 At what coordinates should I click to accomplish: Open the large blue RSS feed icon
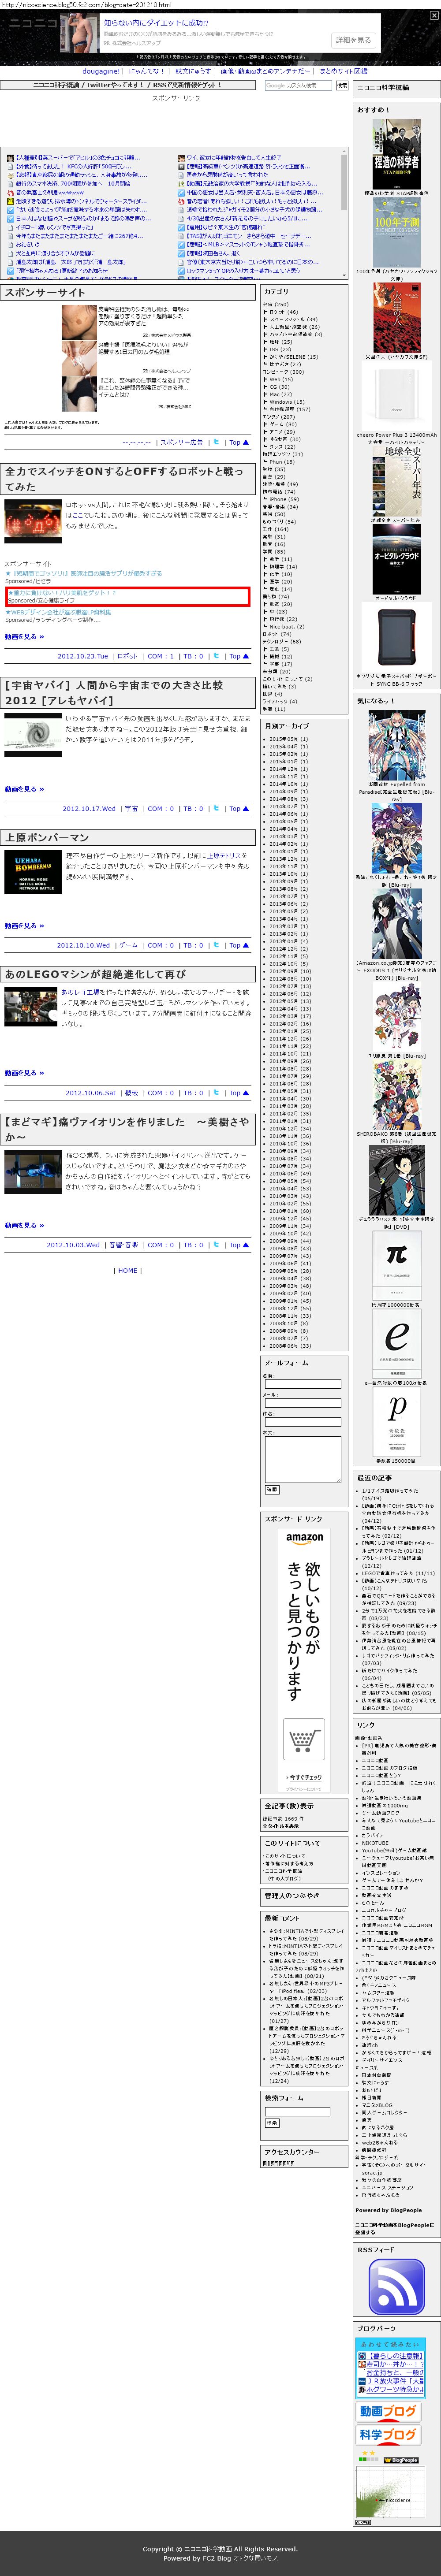[x=396, y=2287]
